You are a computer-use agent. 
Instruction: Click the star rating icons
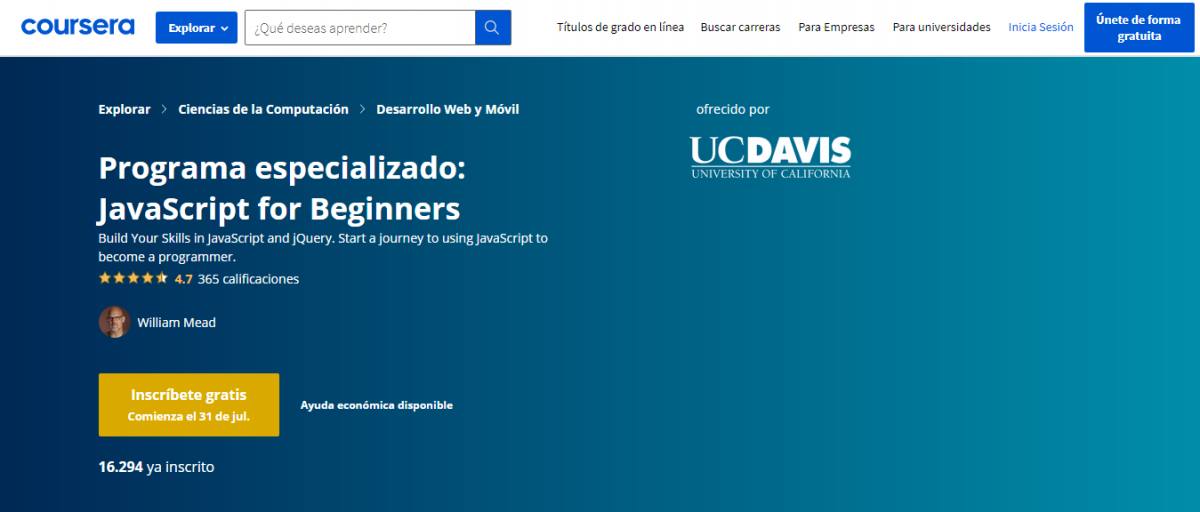(x=133, y=279)
